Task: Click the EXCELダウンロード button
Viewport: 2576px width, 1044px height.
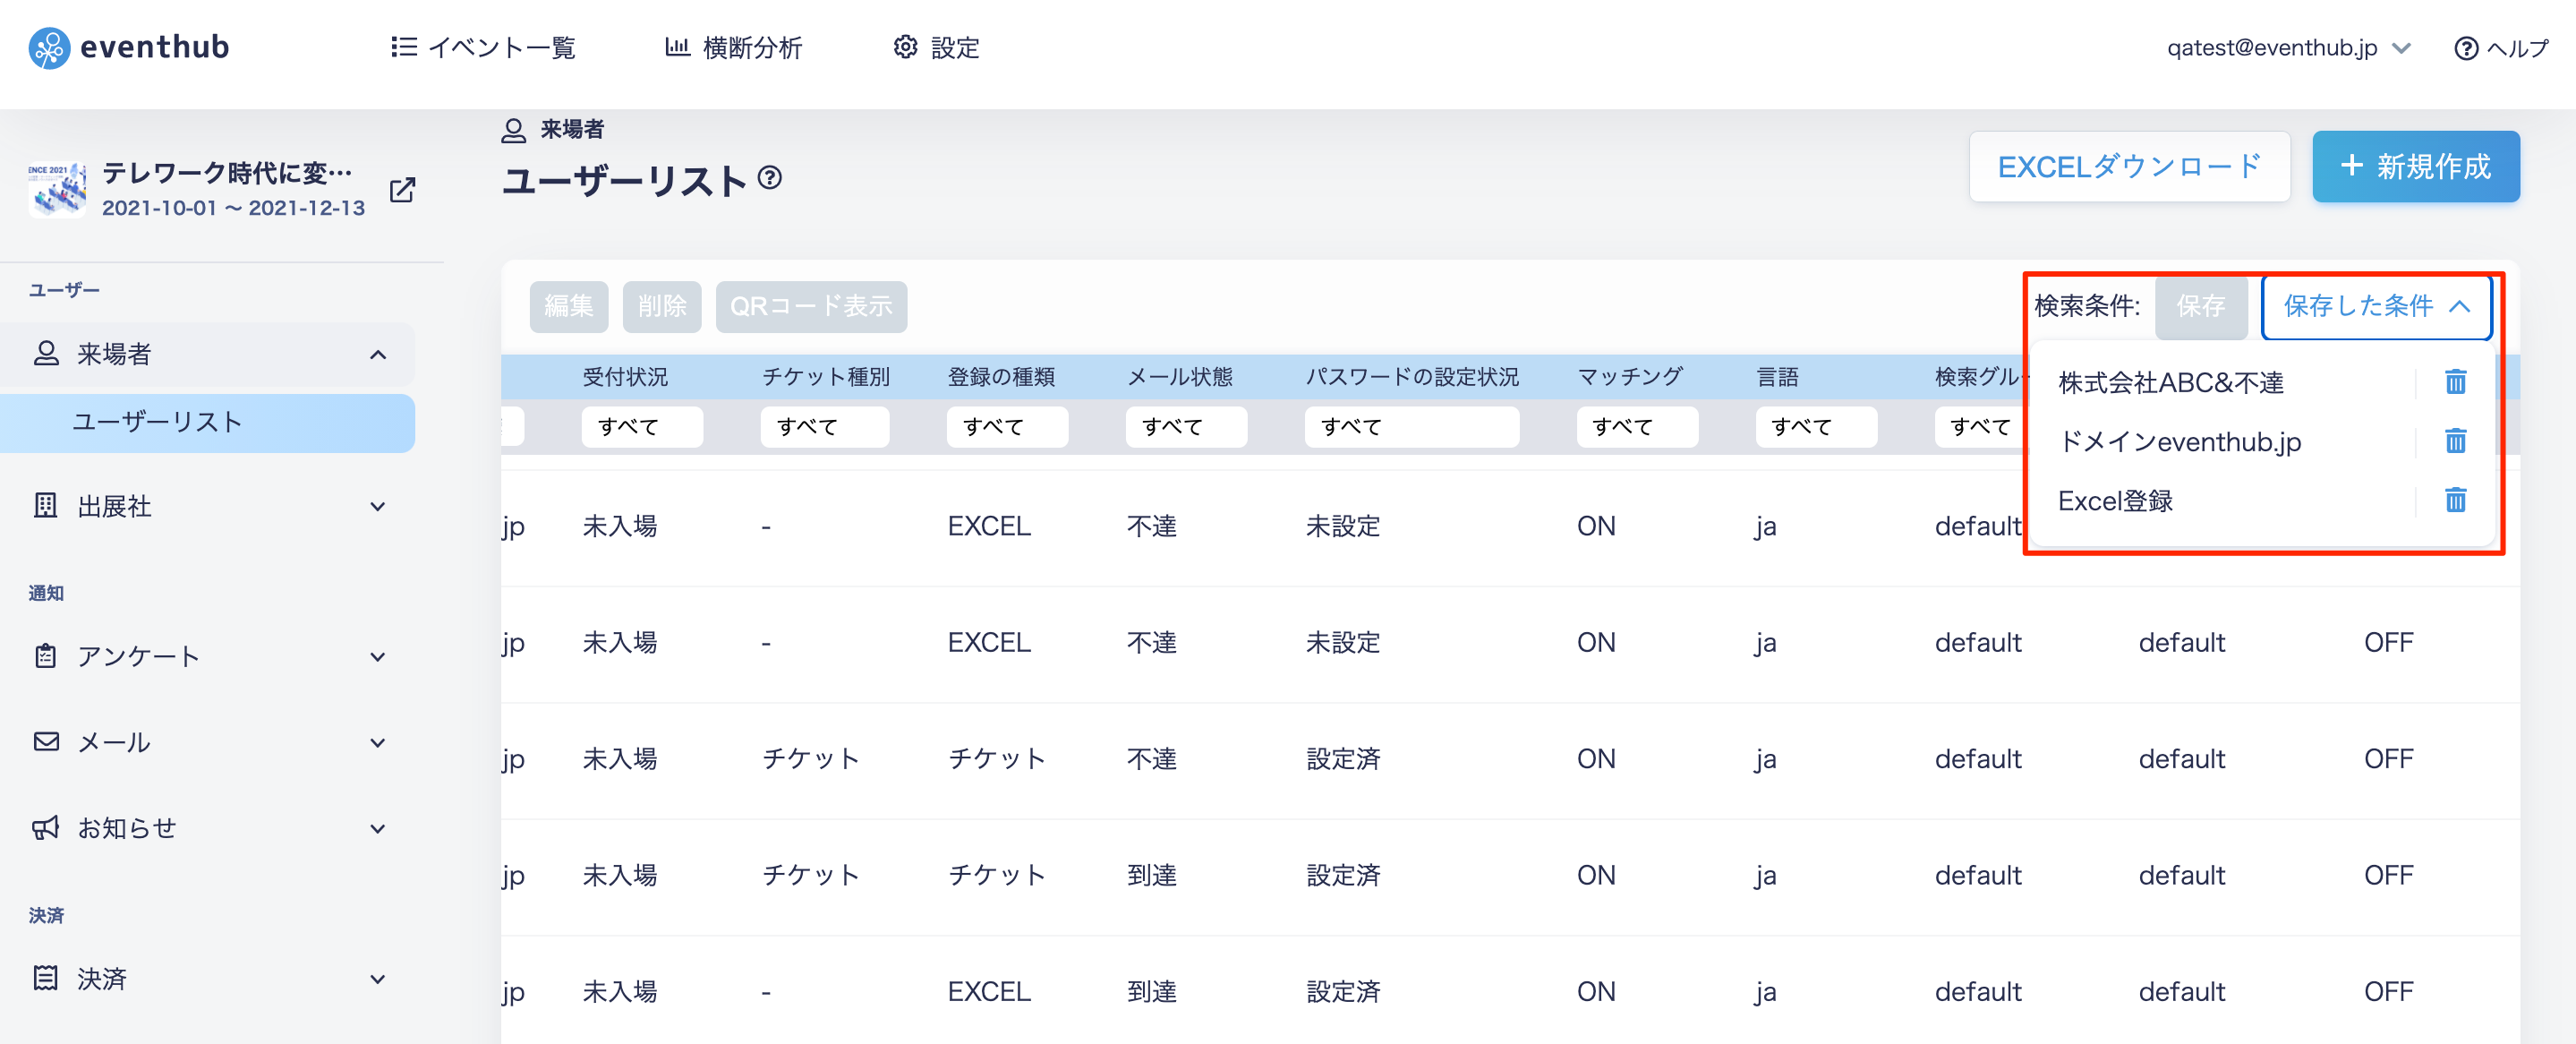Action: coord(2129,166)
